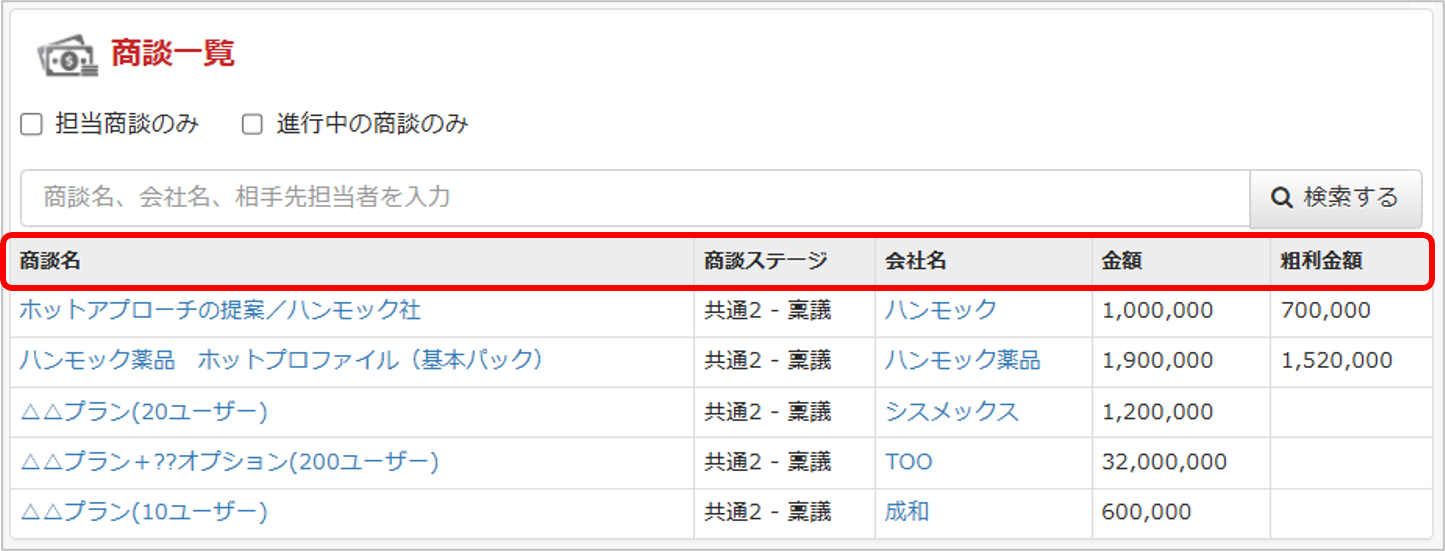Click the 金額 column header
The image size is (1445, 551).
1122,262
